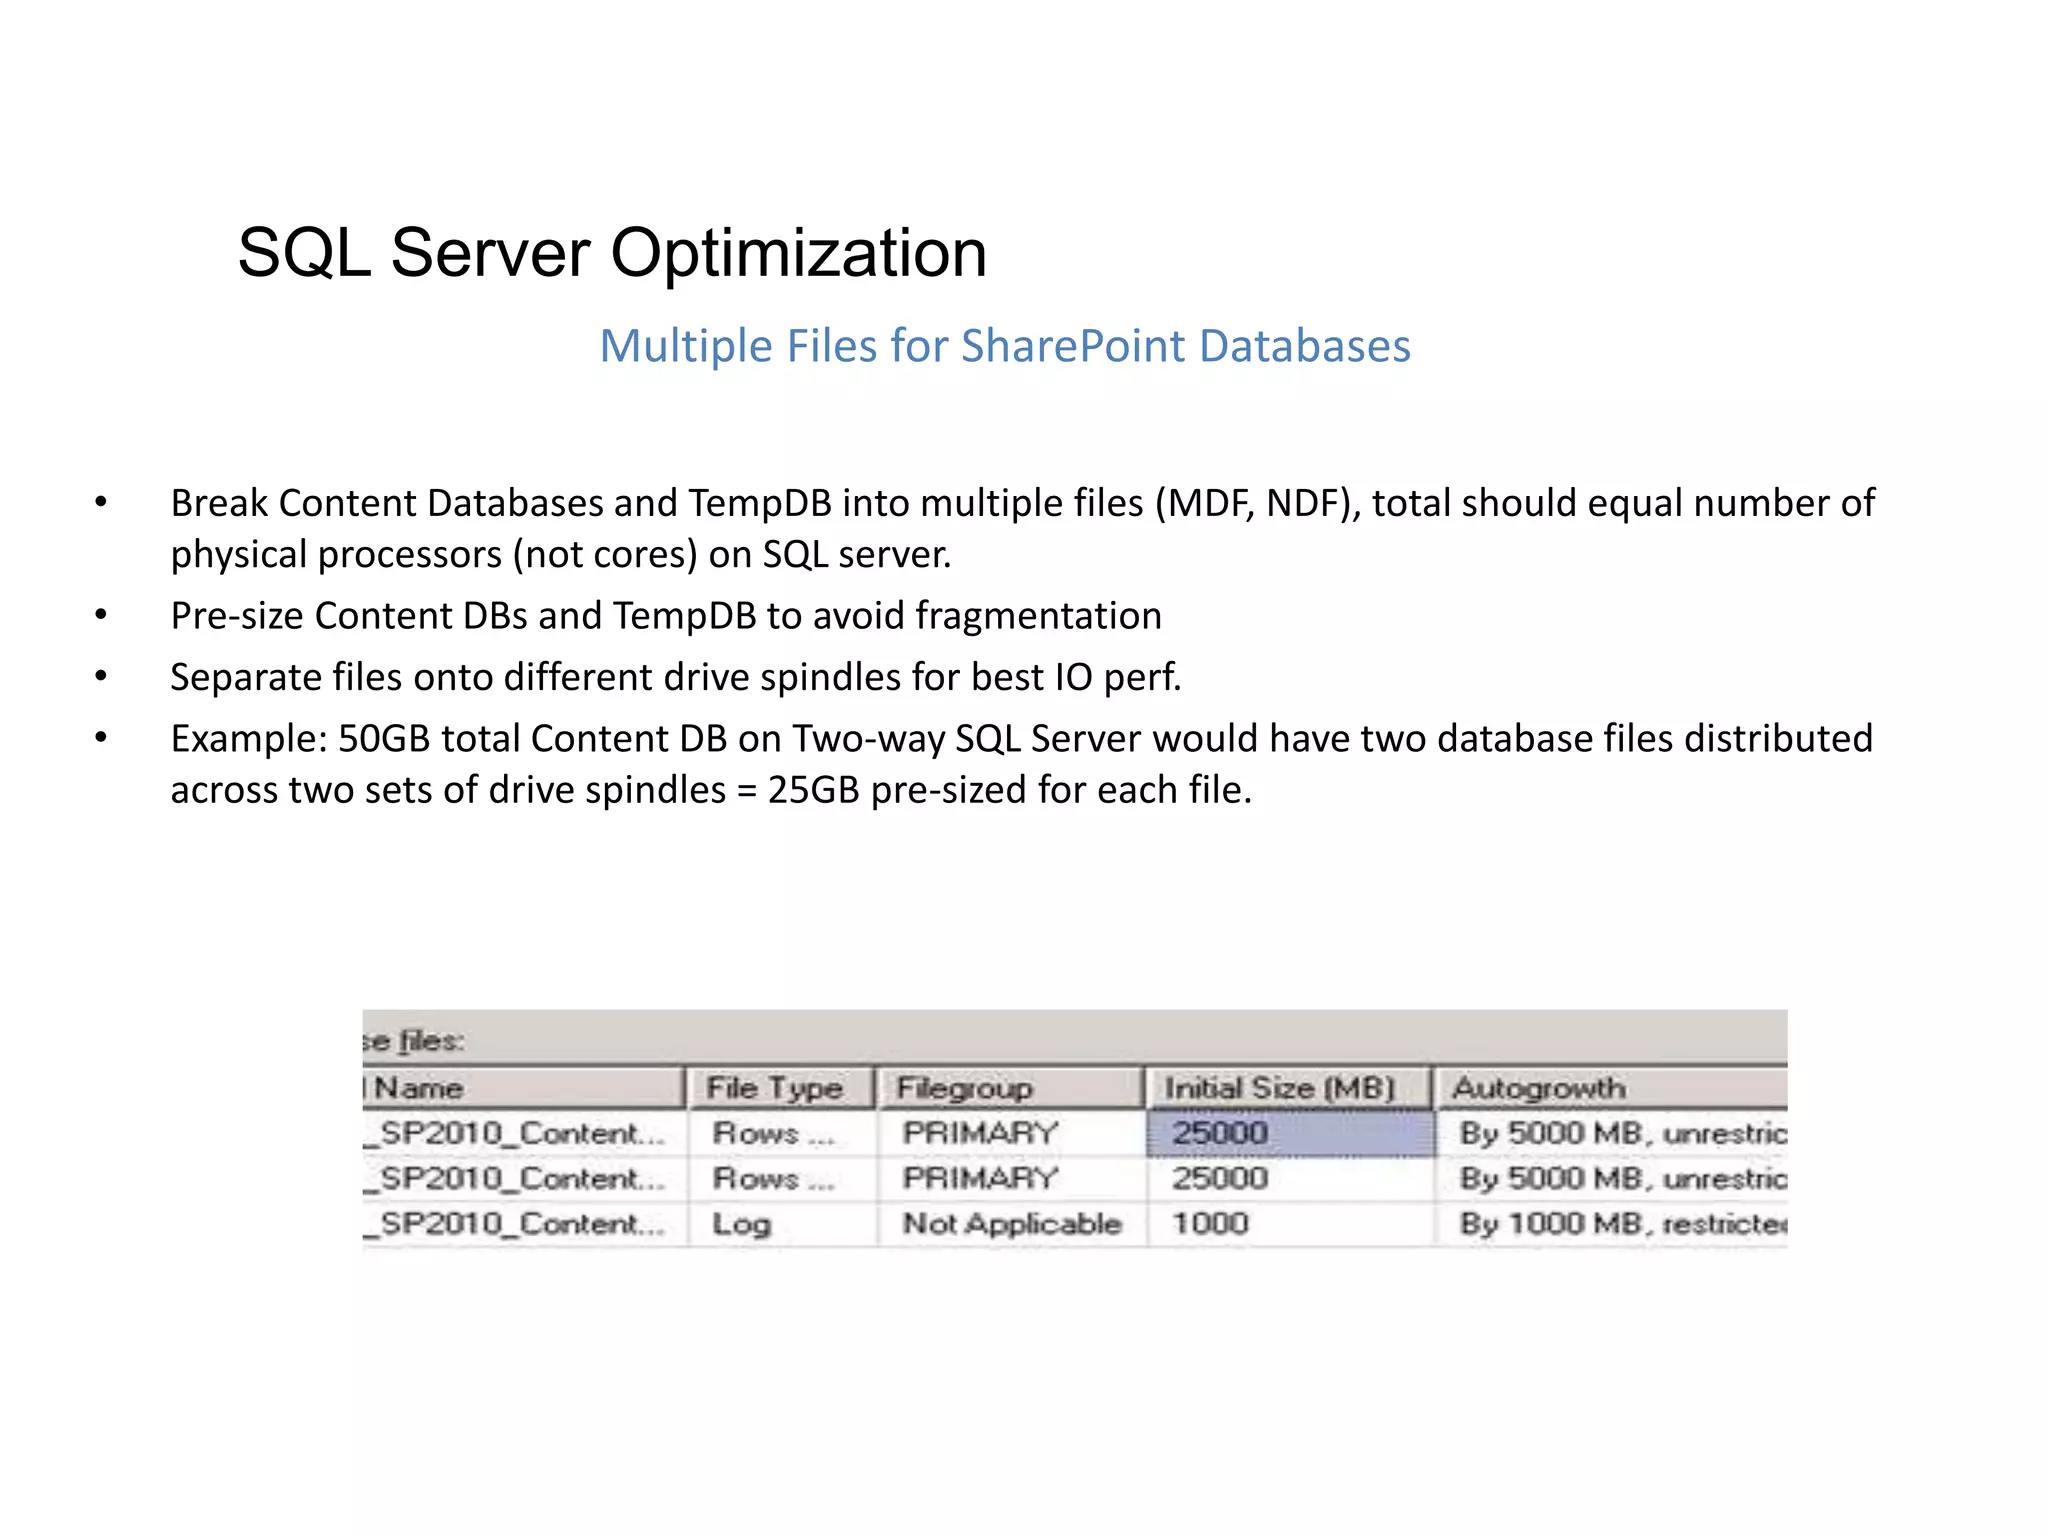Screen dimensions: 2048x1536
Task: Select the highlighted 25000 initial size cell
Action: pos(1290,1134)
